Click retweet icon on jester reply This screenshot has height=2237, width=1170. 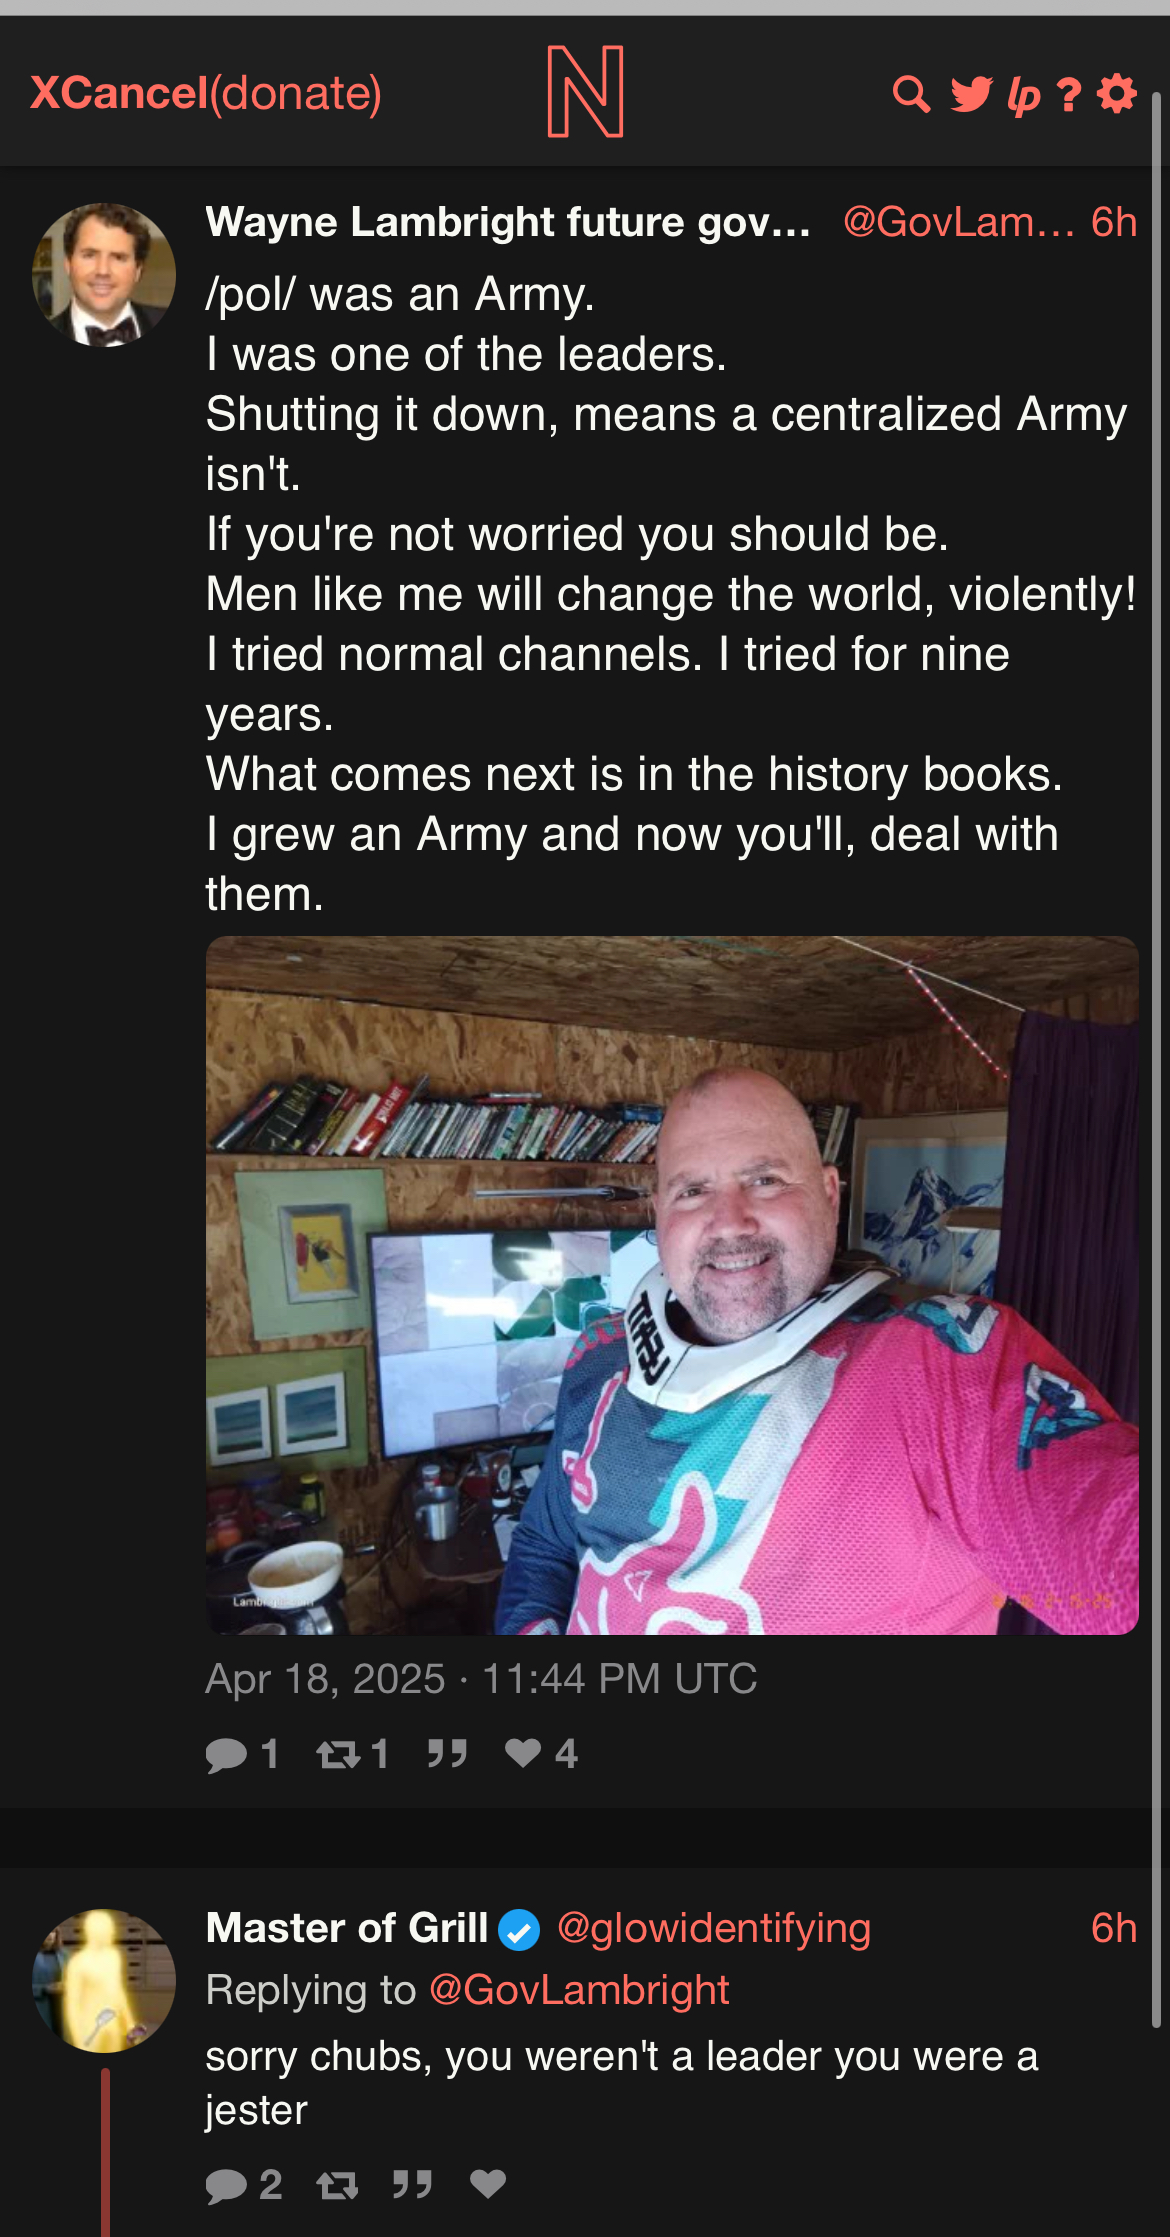coord(338,2186)
